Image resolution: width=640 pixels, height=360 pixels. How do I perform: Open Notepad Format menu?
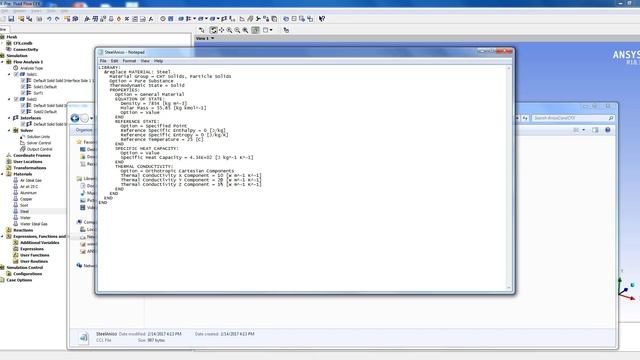point(129,61)
